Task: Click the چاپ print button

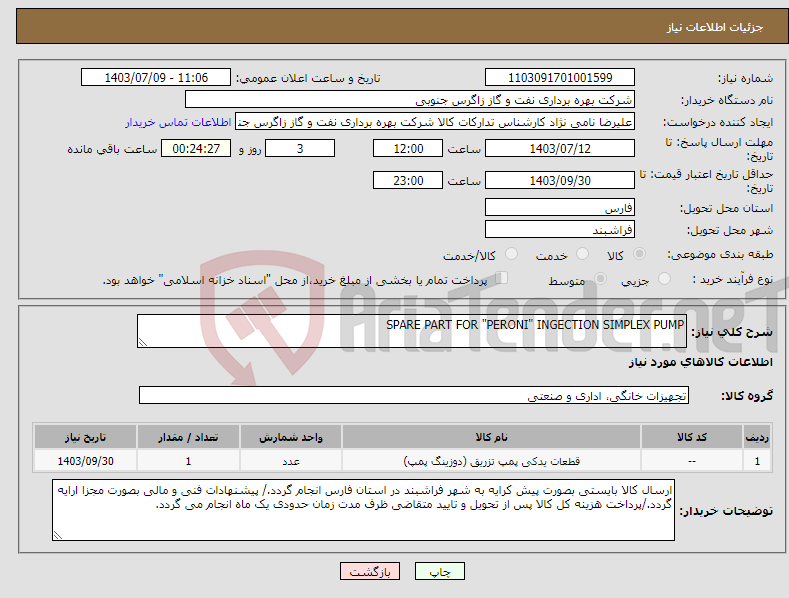Action: coord(440,571)
